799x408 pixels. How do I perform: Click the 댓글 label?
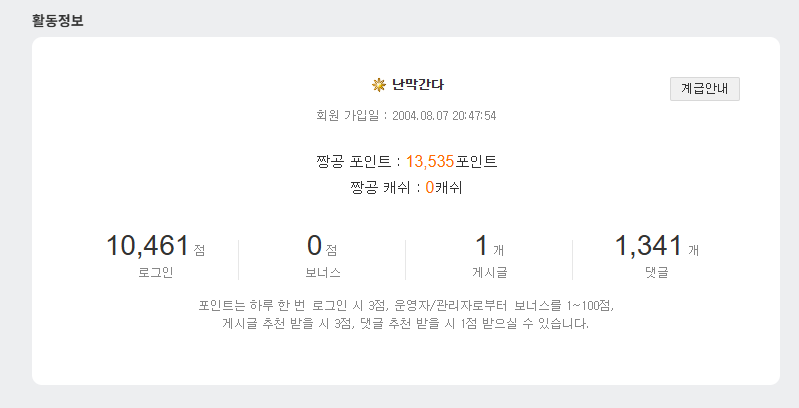(656, 271)
